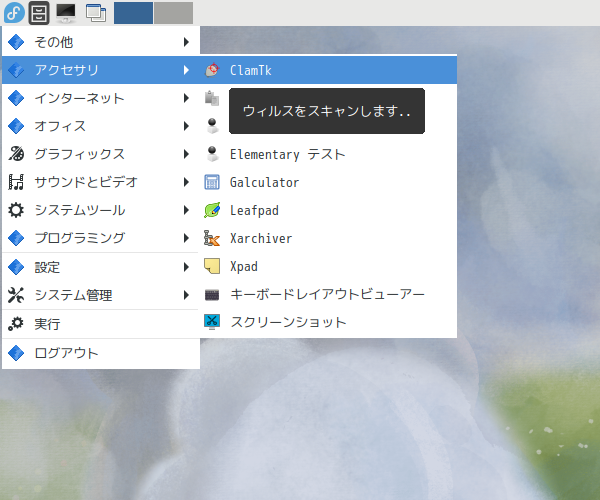600x500 pixels.
Task: Click the システム管理 wrench icon
Action: (16, 295)
